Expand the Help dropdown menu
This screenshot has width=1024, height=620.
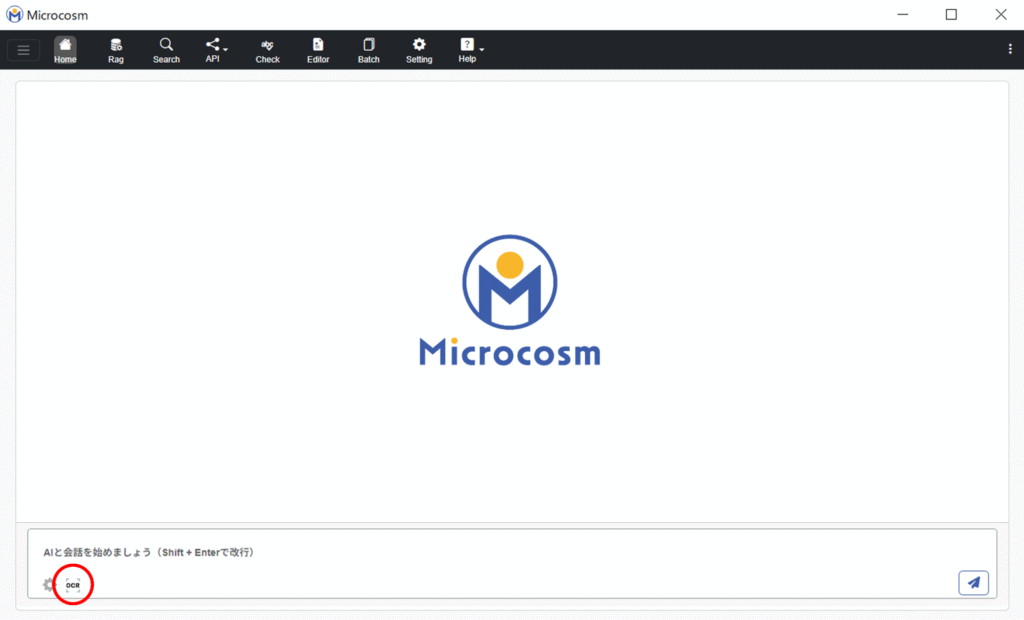(469, 50)
